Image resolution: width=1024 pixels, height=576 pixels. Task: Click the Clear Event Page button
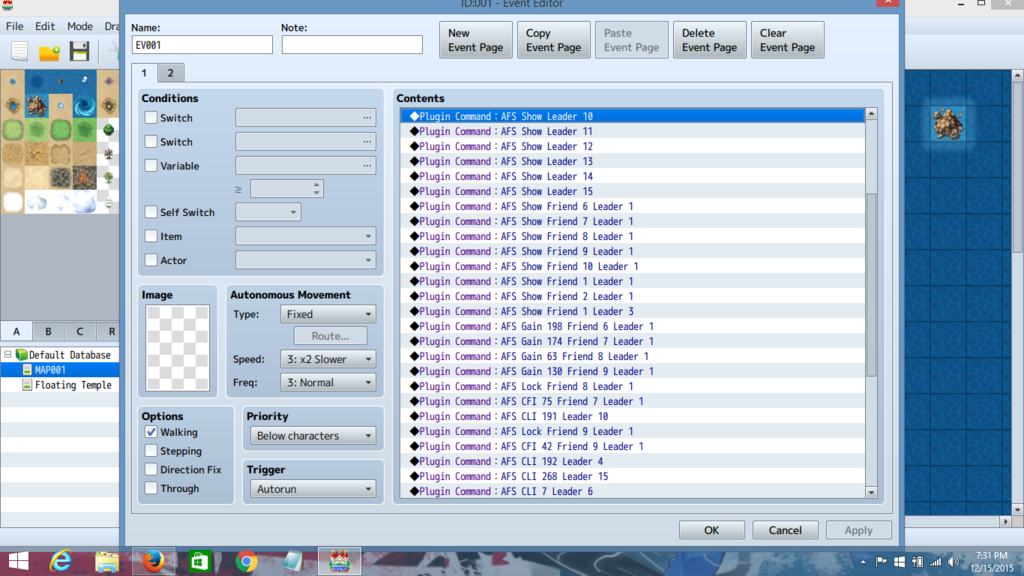point(787,40)
